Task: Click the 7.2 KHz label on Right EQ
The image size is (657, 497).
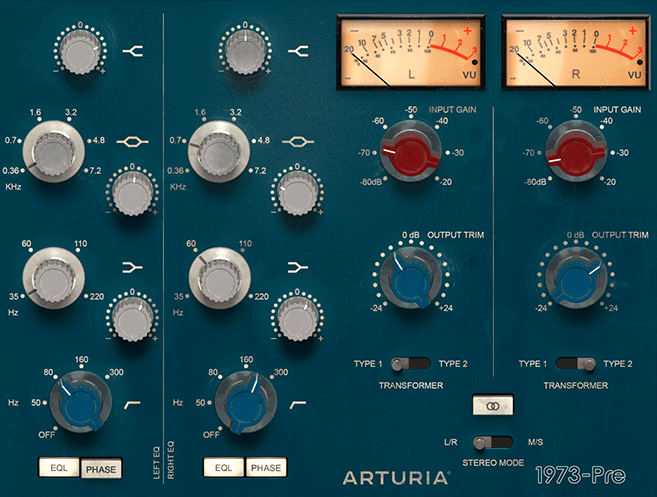Action: pyautogui.click(x=260, y=171)
